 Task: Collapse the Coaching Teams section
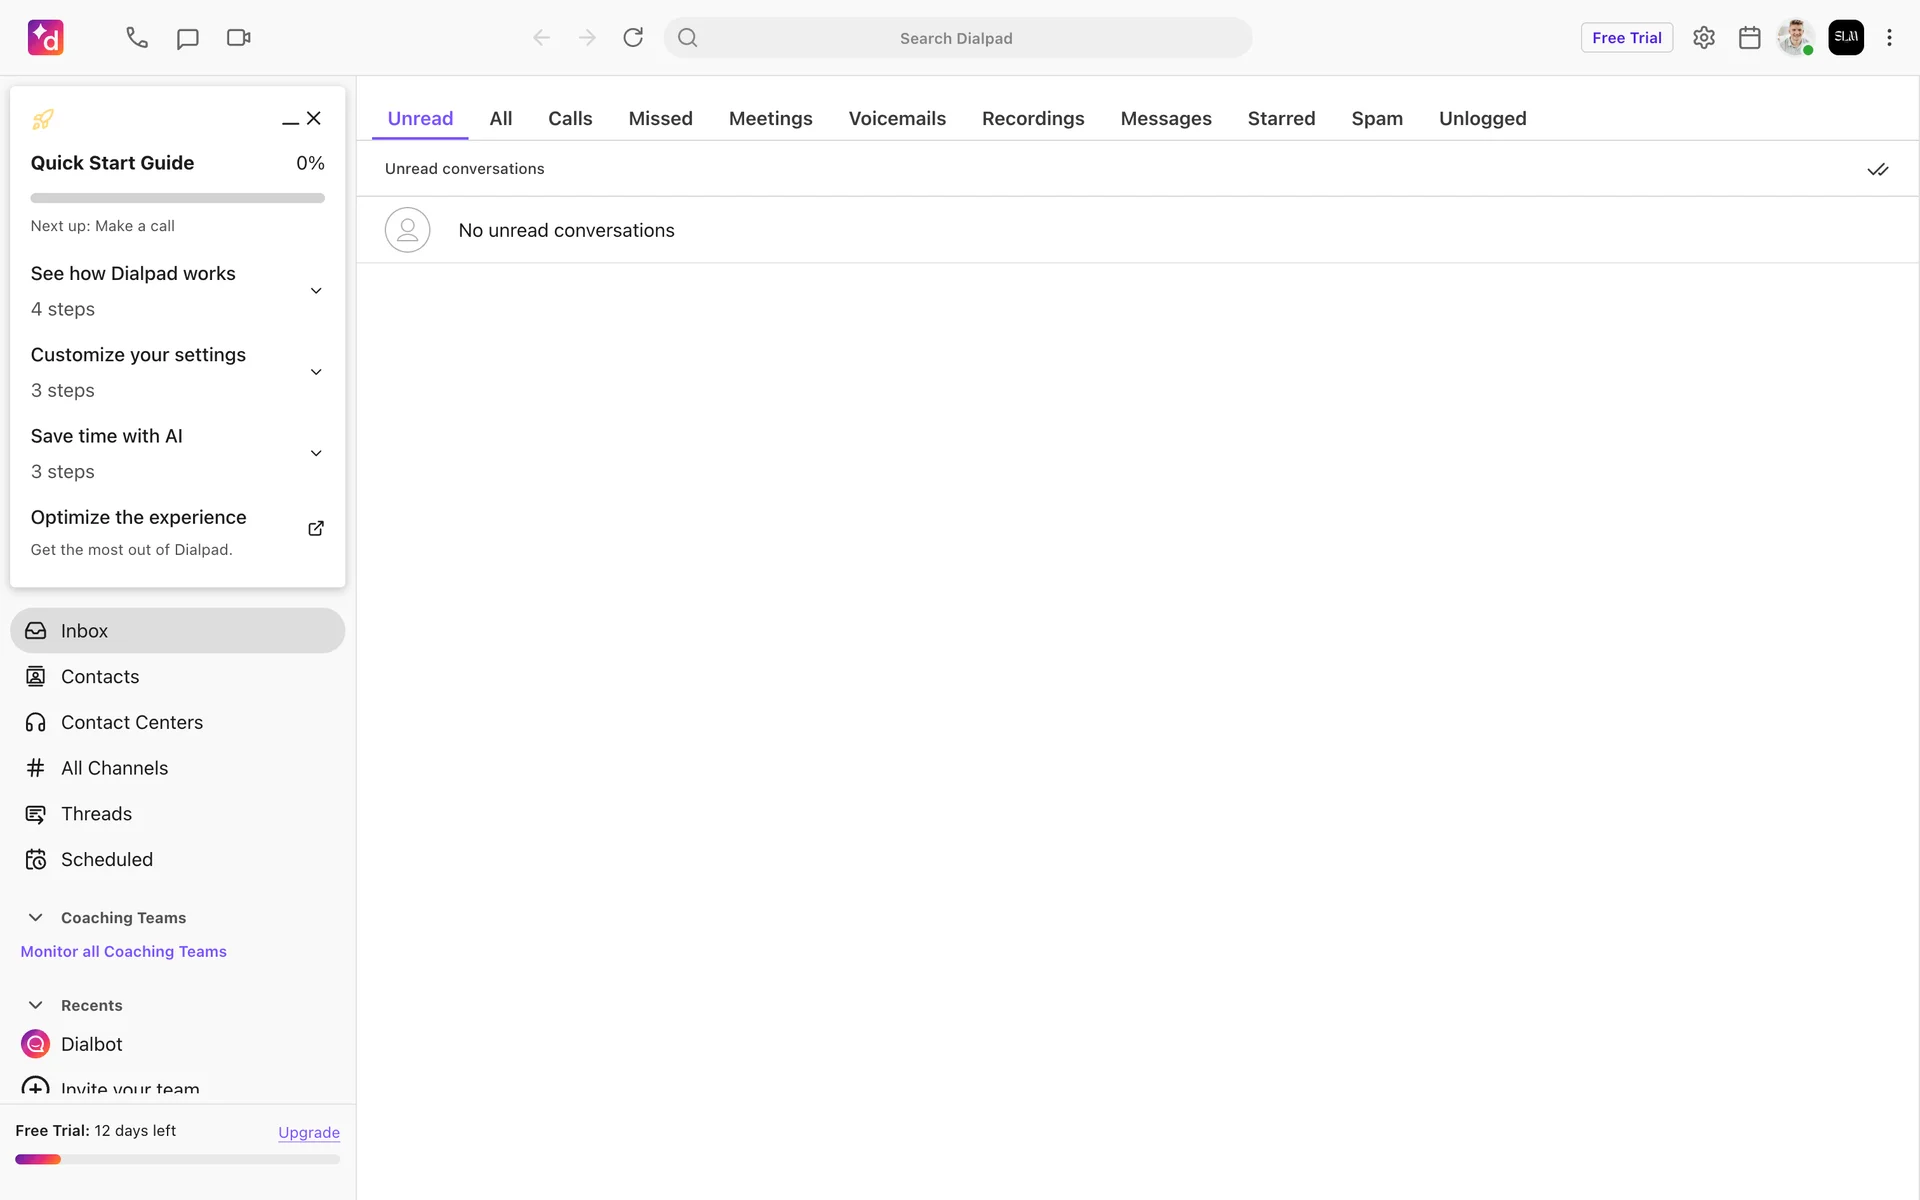click(36, 917)
